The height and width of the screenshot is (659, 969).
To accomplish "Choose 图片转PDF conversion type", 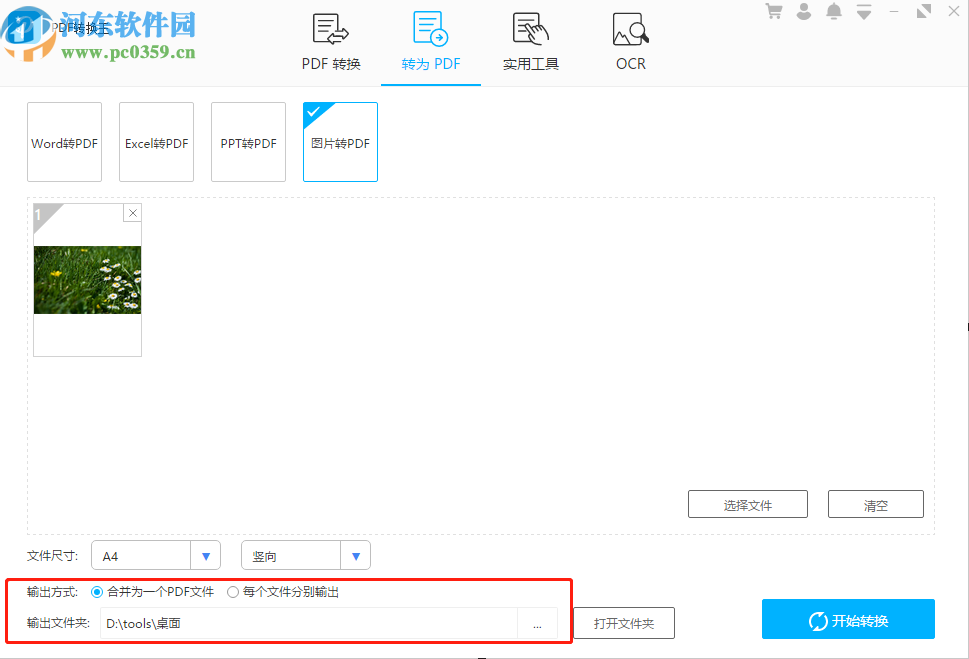I will [x=341, y=142].
